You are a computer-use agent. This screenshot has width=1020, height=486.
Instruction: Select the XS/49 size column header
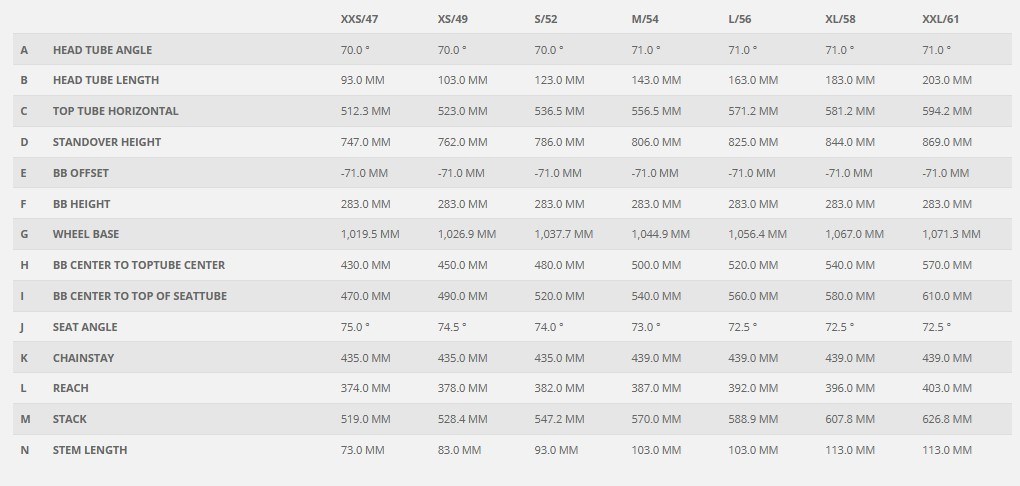point(452,19)
